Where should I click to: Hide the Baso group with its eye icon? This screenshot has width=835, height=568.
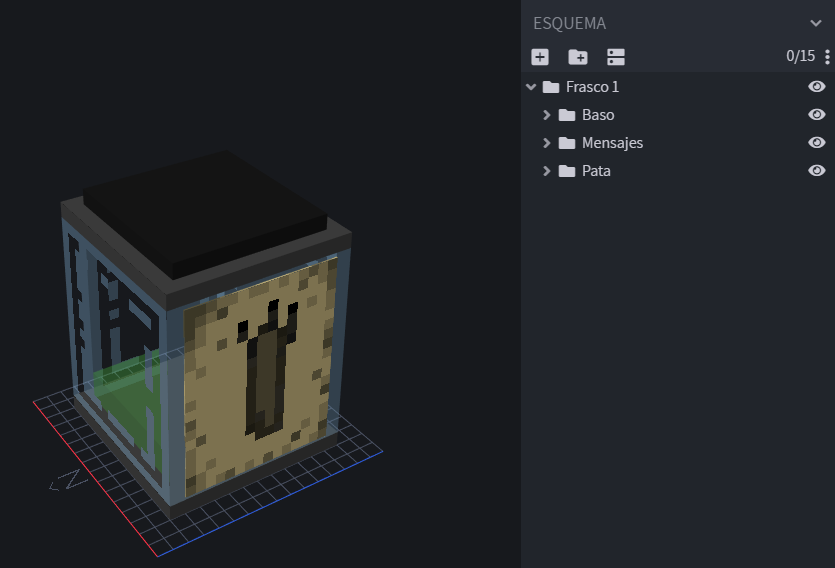(x=816, y=114)
